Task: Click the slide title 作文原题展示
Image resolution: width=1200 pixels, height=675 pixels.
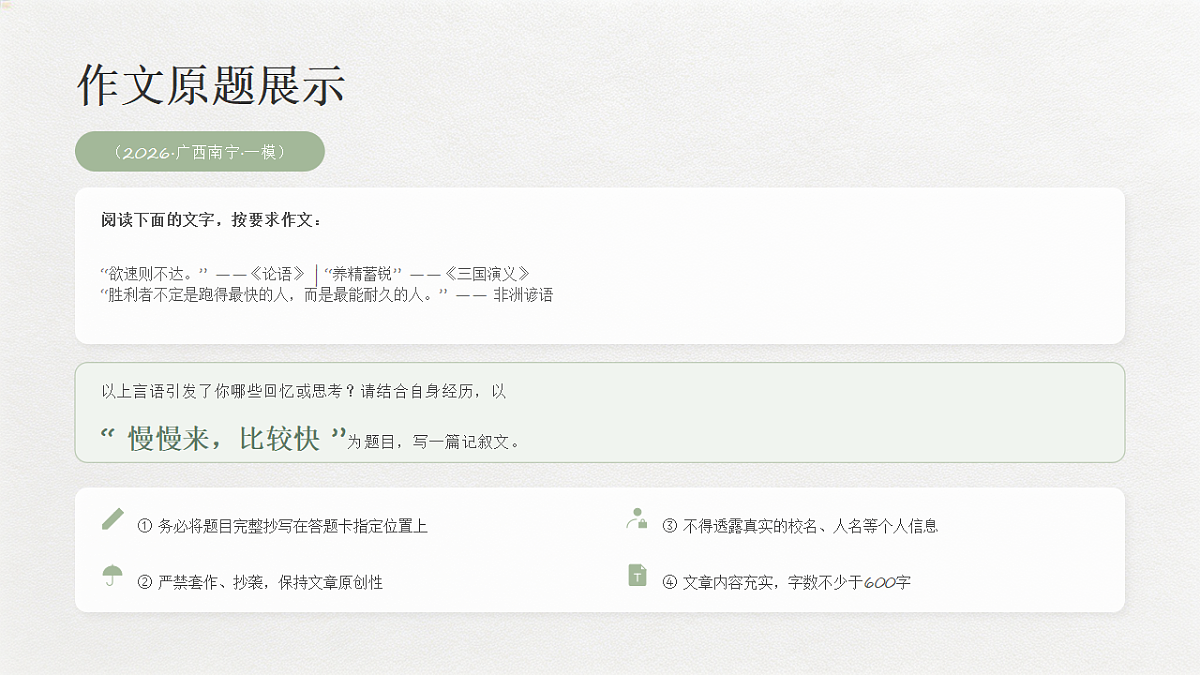Action: [x=212, y=85]
